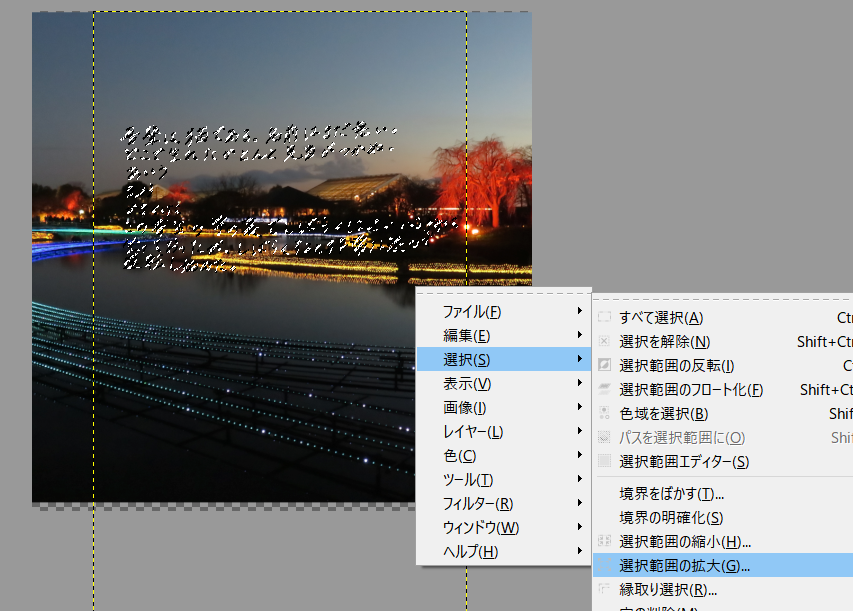This screenshot has height=611, width=853.
Task: Click the disabled パスを選択範囲に(O) entry
Action: (x=723, y=437)
